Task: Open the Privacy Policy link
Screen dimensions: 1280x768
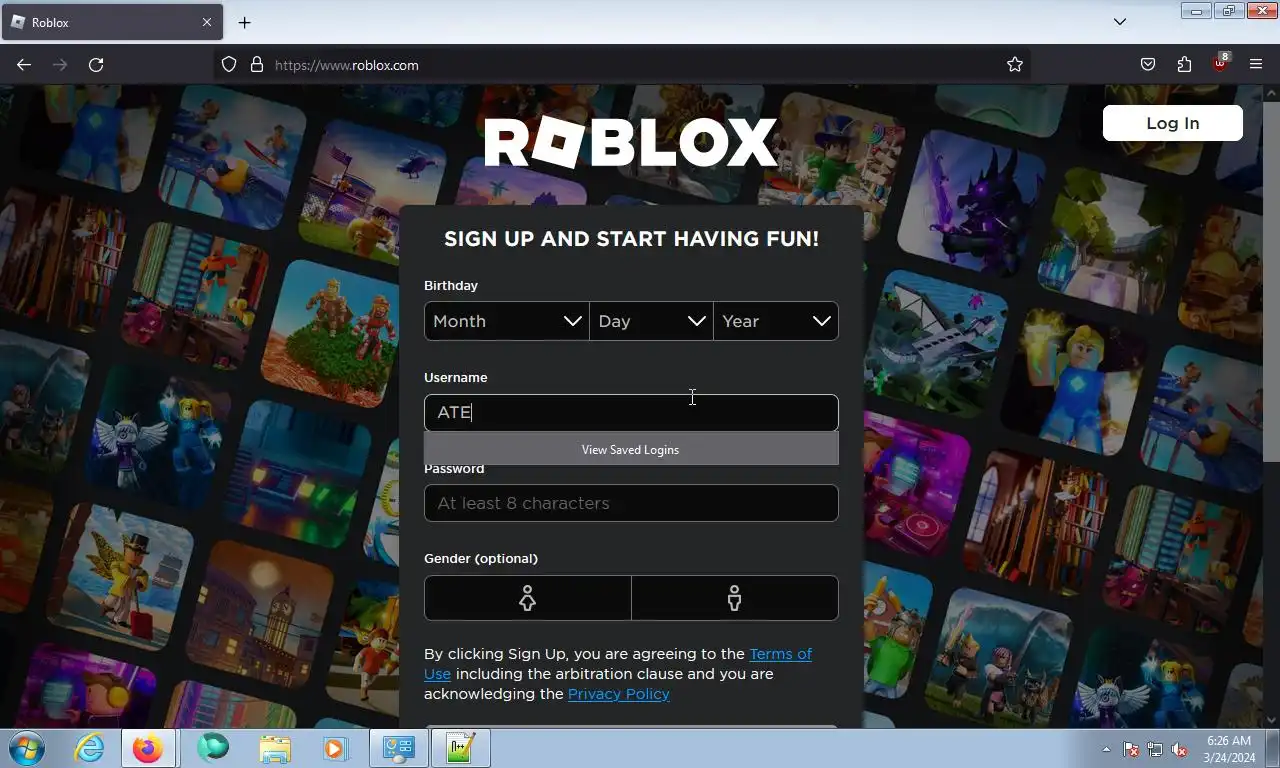Action: 619,694
